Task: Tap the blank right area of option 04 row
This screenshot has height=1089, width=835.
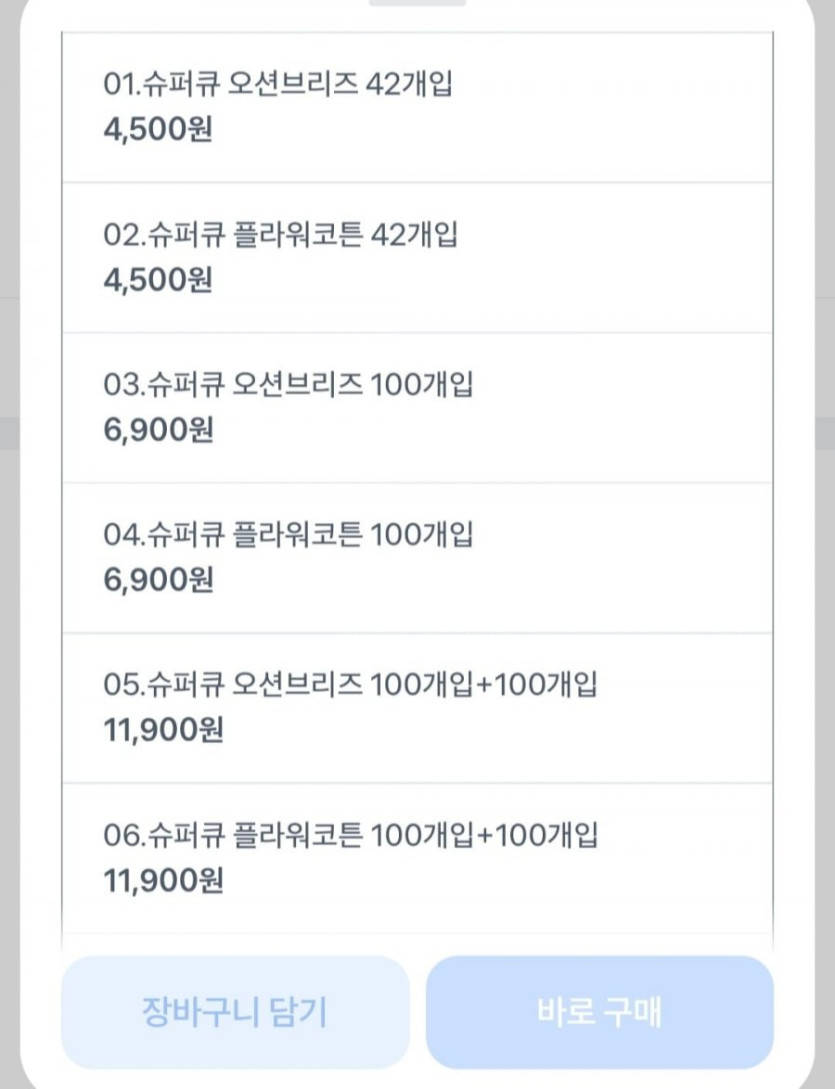Action: [650, 558]
